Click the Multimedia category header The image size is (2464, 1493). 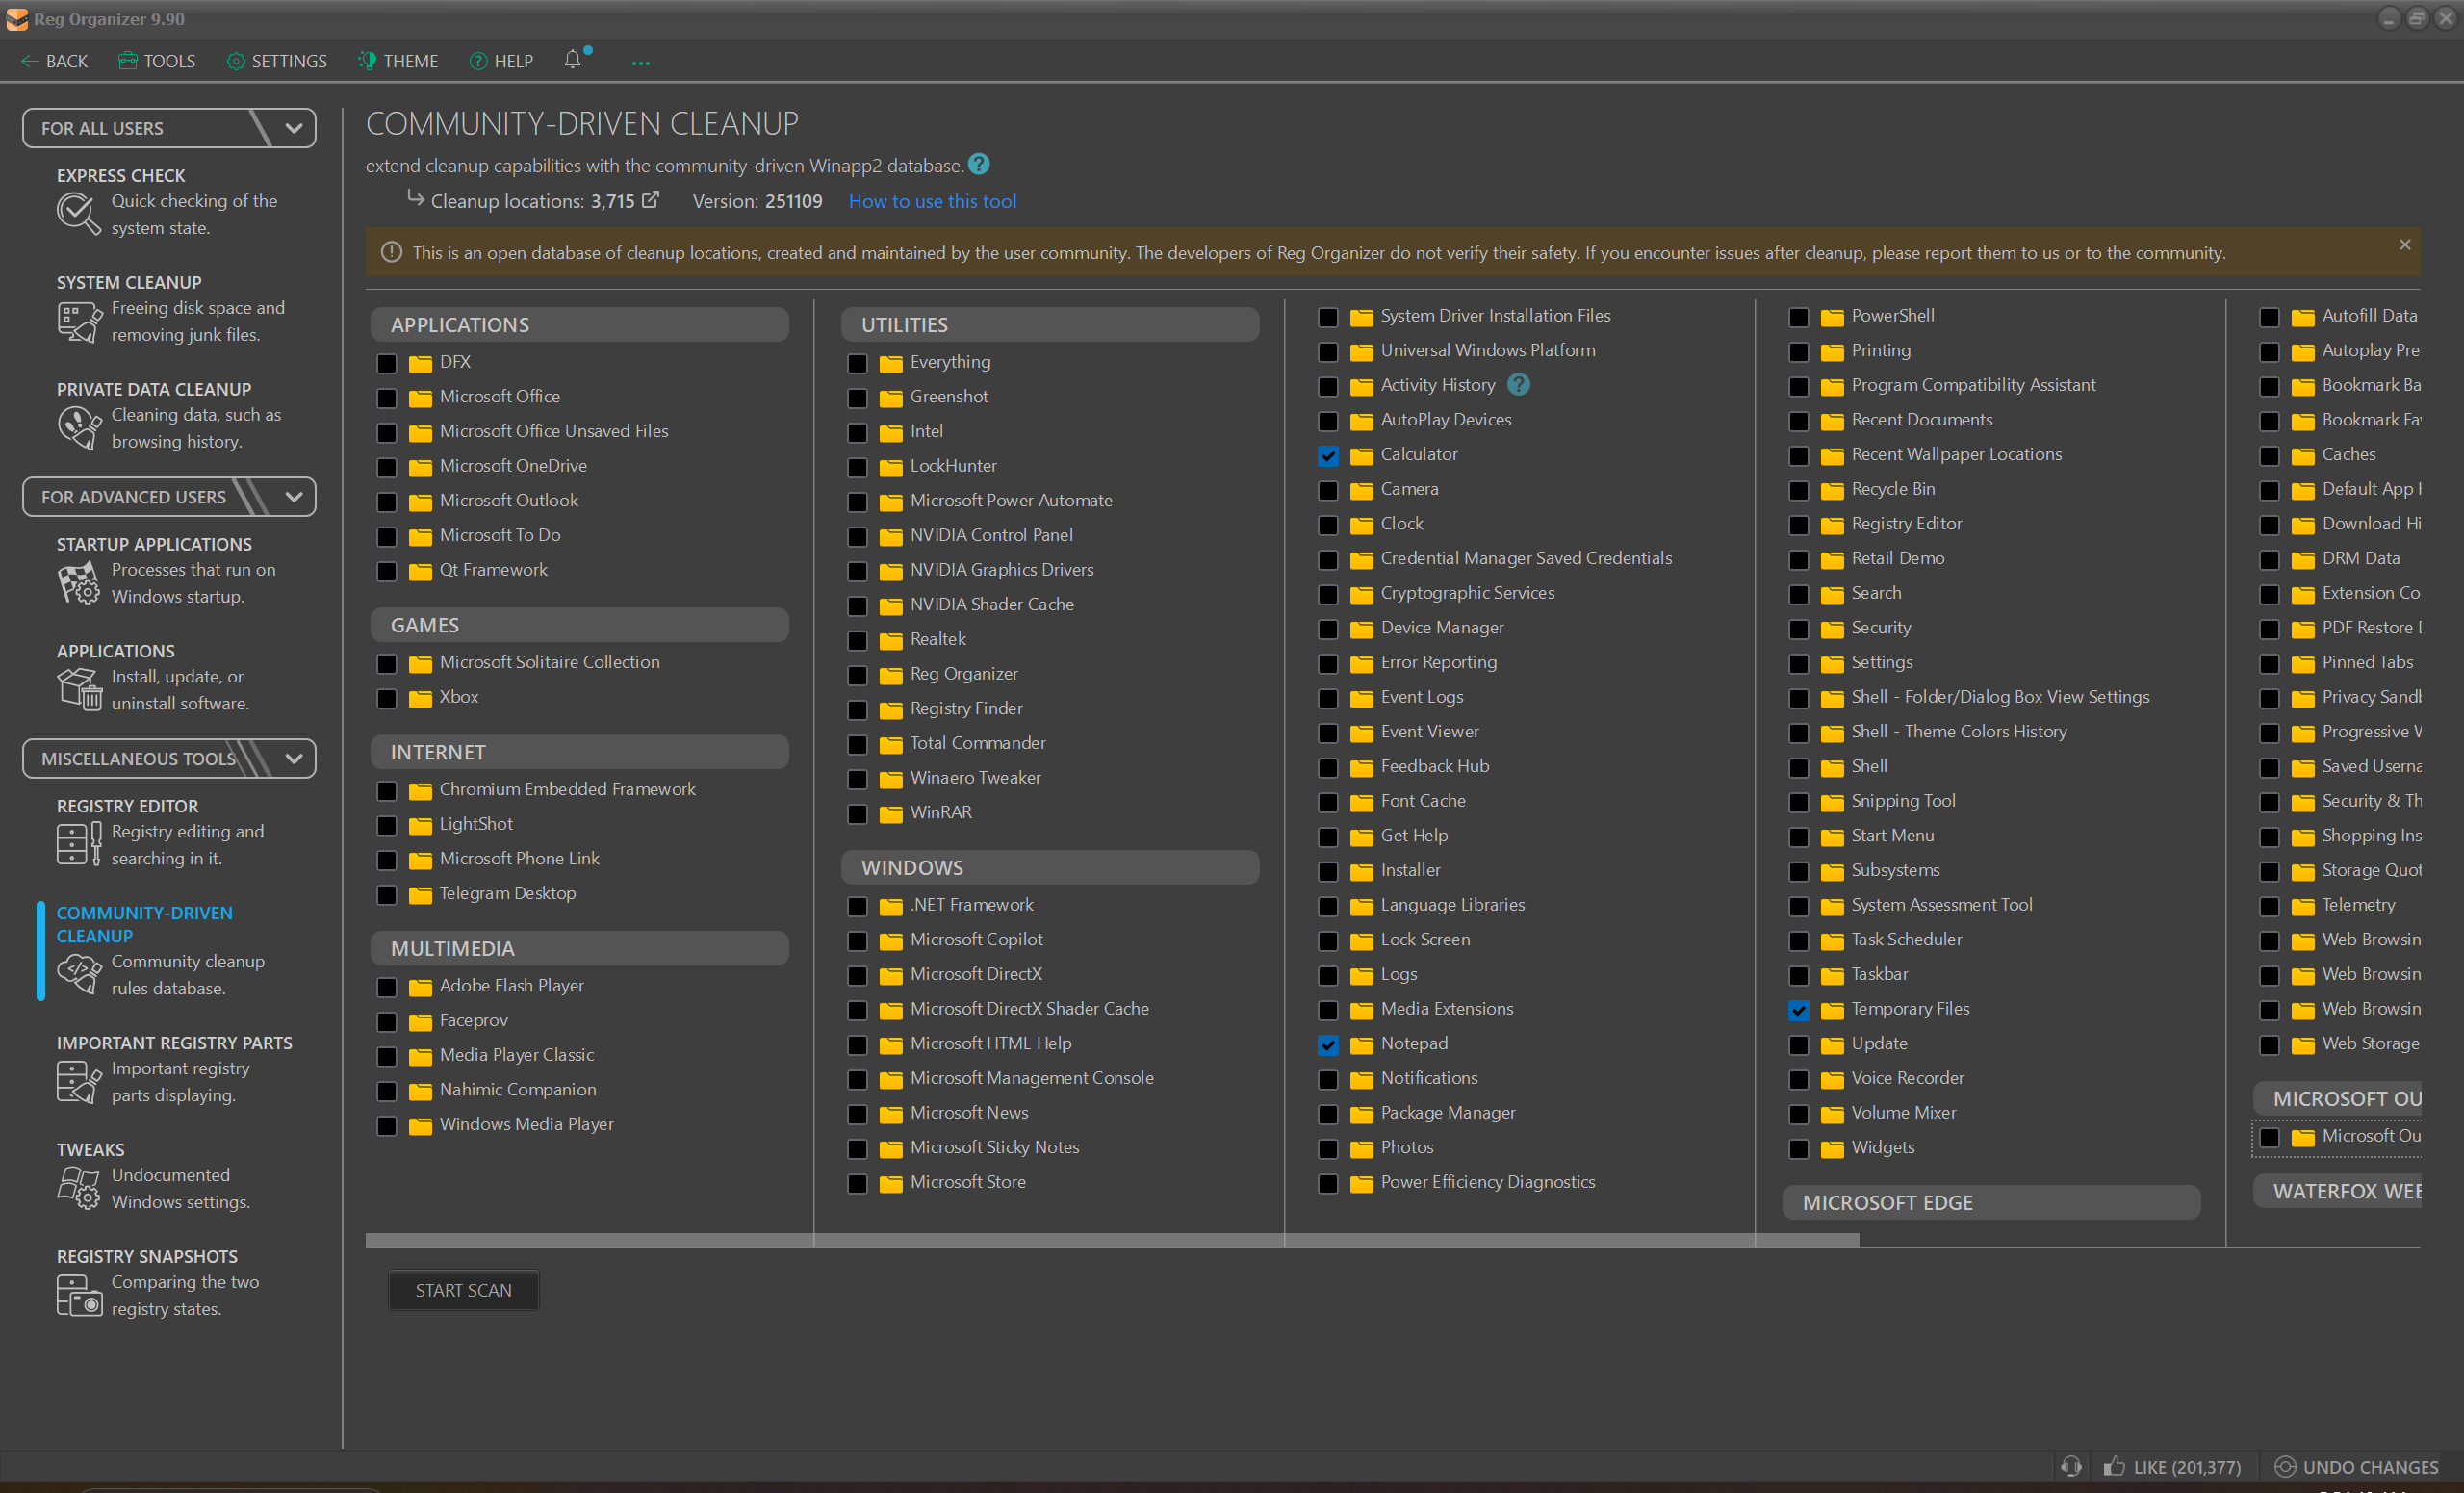click(x=580, y=947)
